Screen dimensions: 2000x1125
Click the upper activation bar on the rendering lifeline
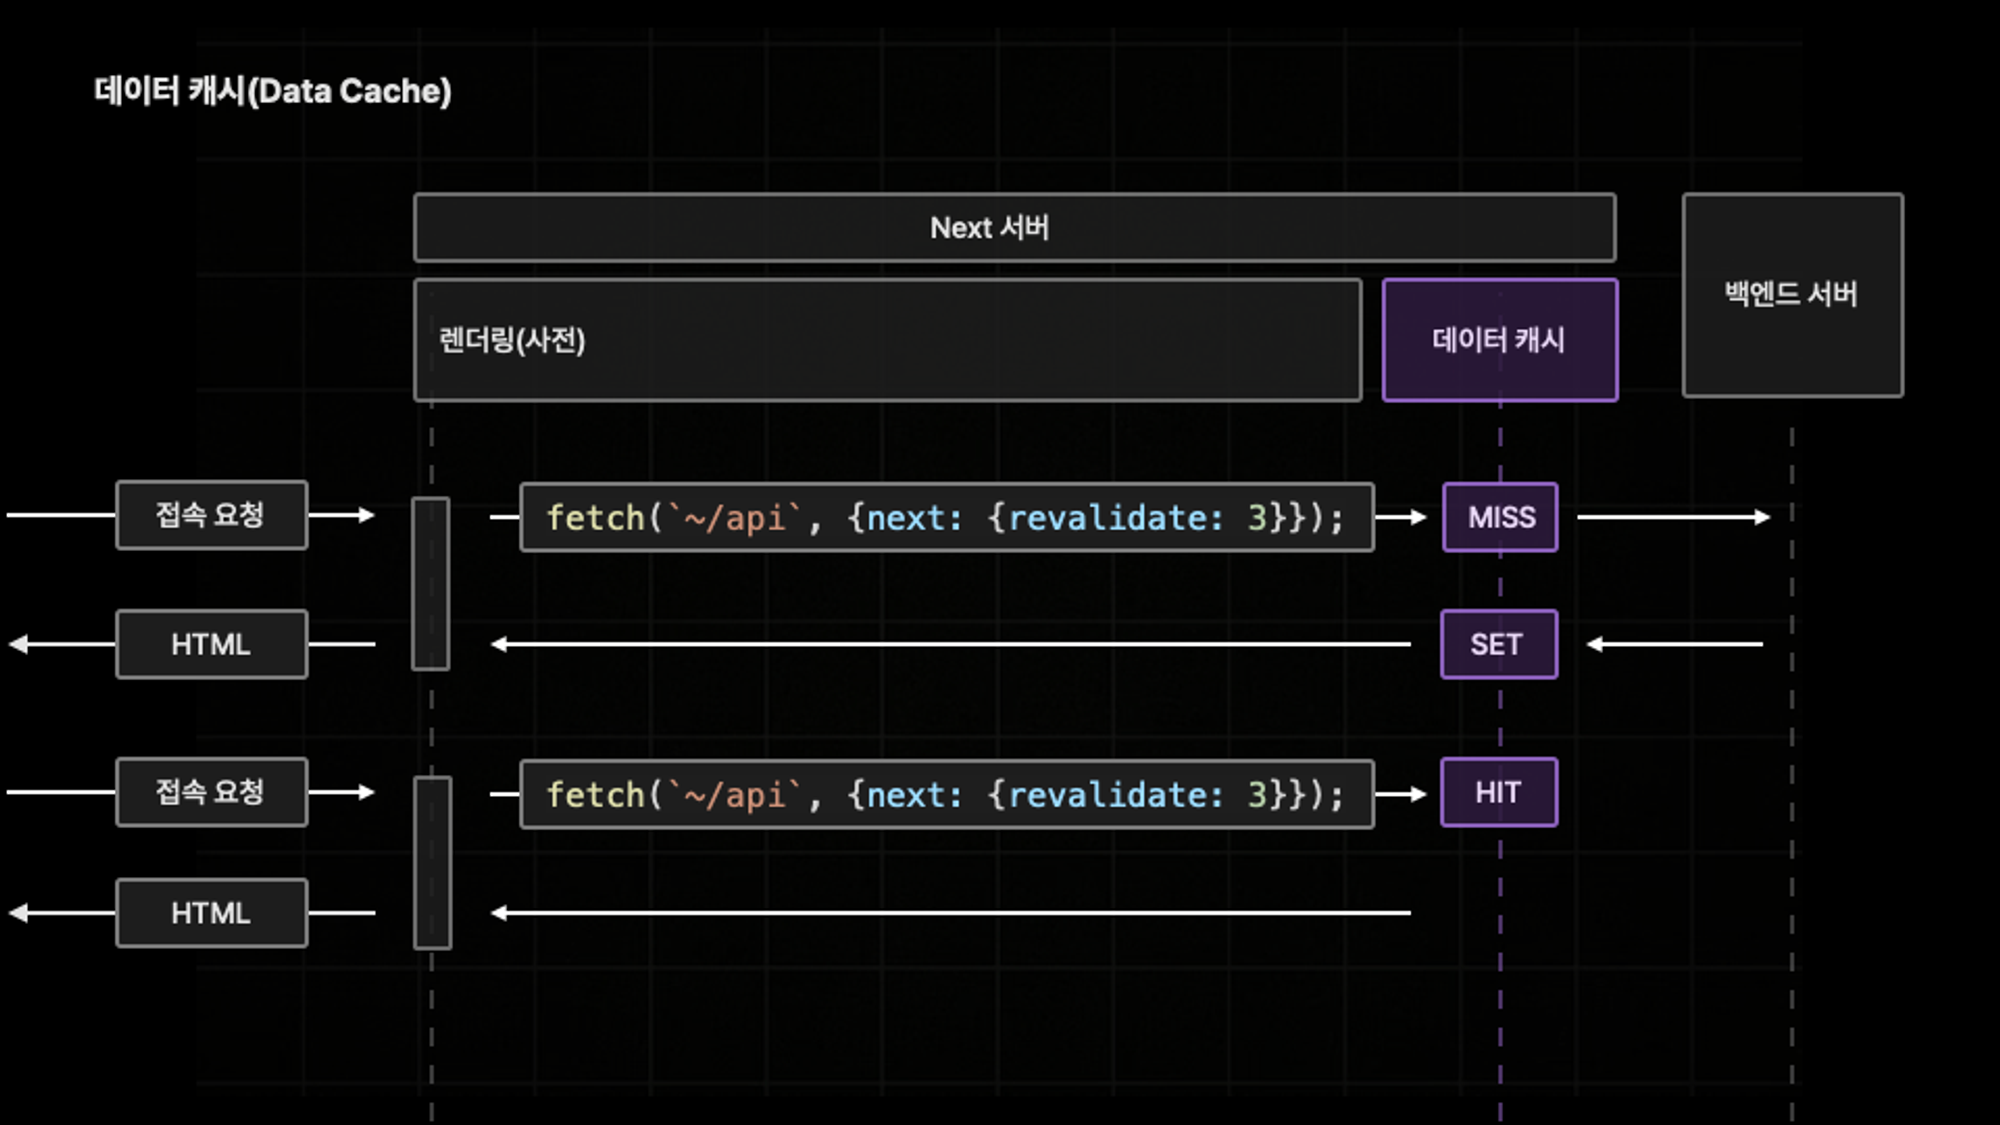(430, 583)
